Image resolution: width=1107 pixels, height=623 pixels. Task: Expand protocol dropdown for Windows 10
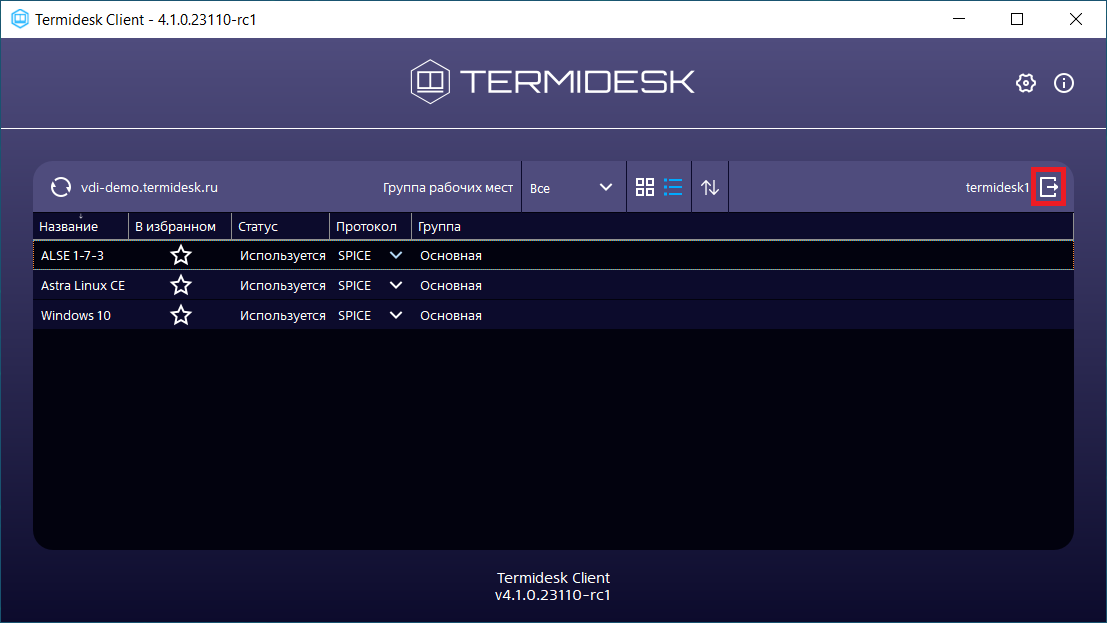coord(396,316)
